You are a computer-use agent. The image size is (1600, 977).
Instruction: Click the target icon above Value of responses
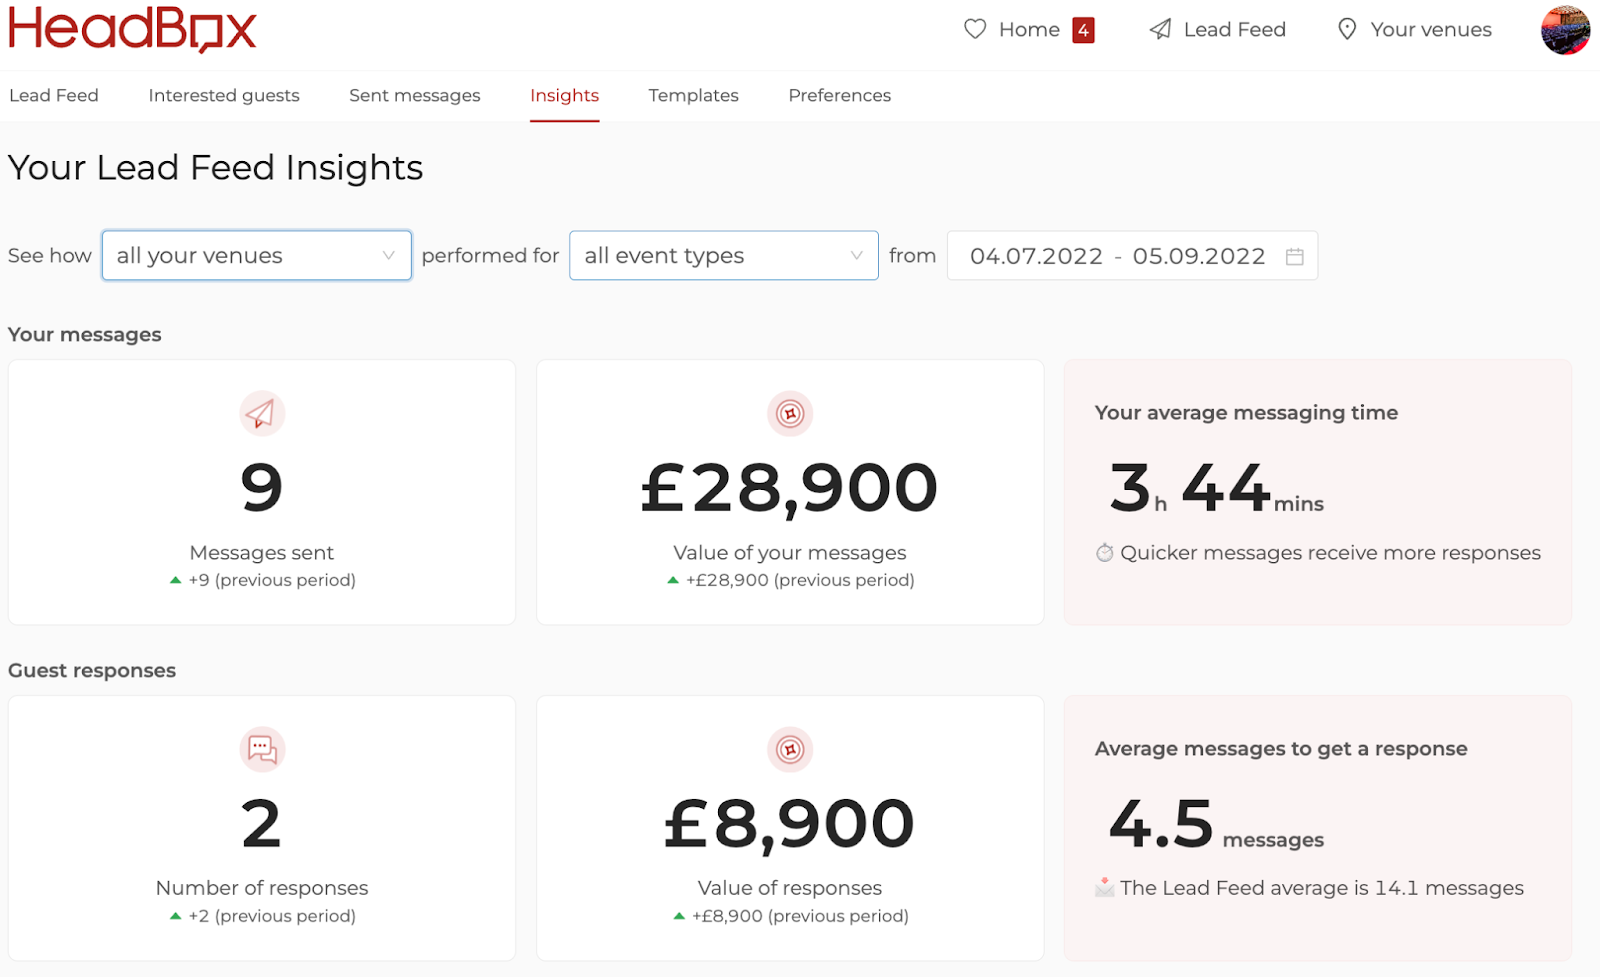point(790,749)
